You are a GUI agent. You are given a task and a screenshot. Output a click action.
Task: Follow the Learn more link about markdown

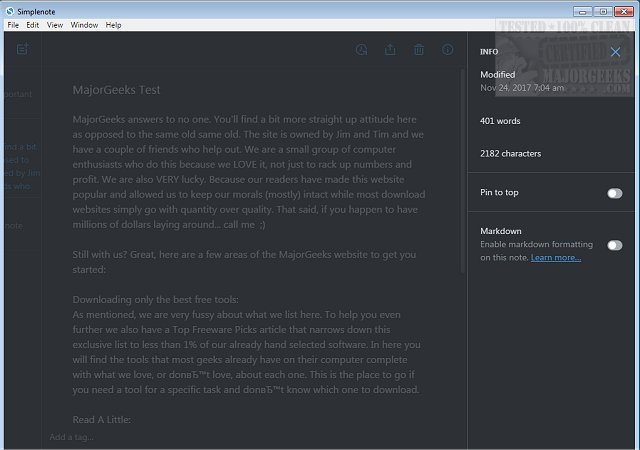point(556,258)
